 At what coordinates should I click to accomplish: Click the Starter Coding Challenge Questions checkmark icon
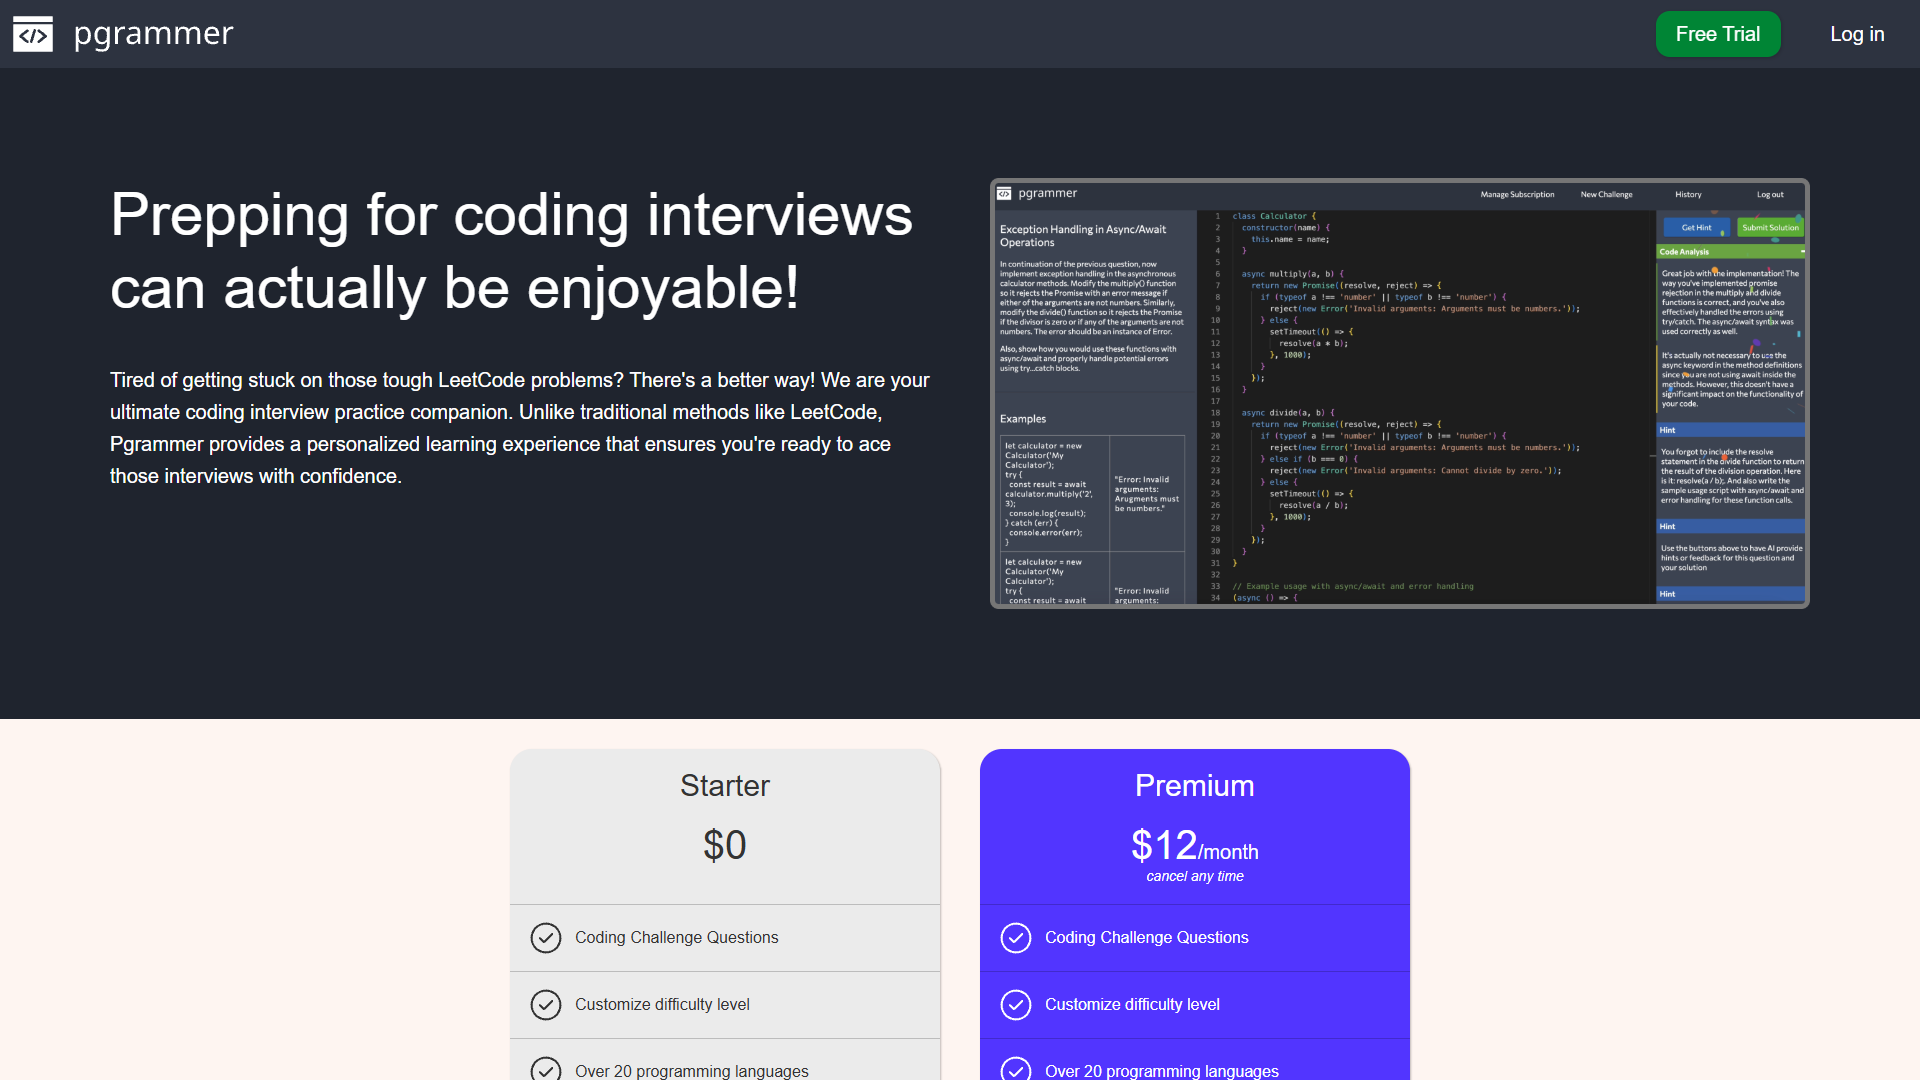tap(545, 938)
